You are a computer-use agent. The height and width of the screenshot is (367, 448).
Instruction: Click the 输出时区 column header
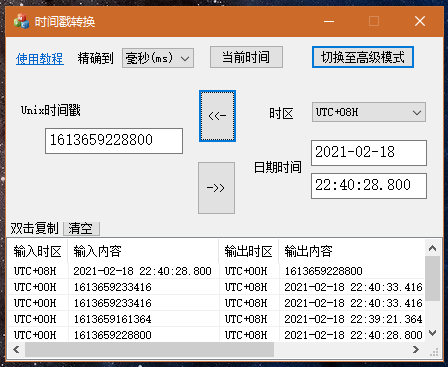click(x=249, y=251)
